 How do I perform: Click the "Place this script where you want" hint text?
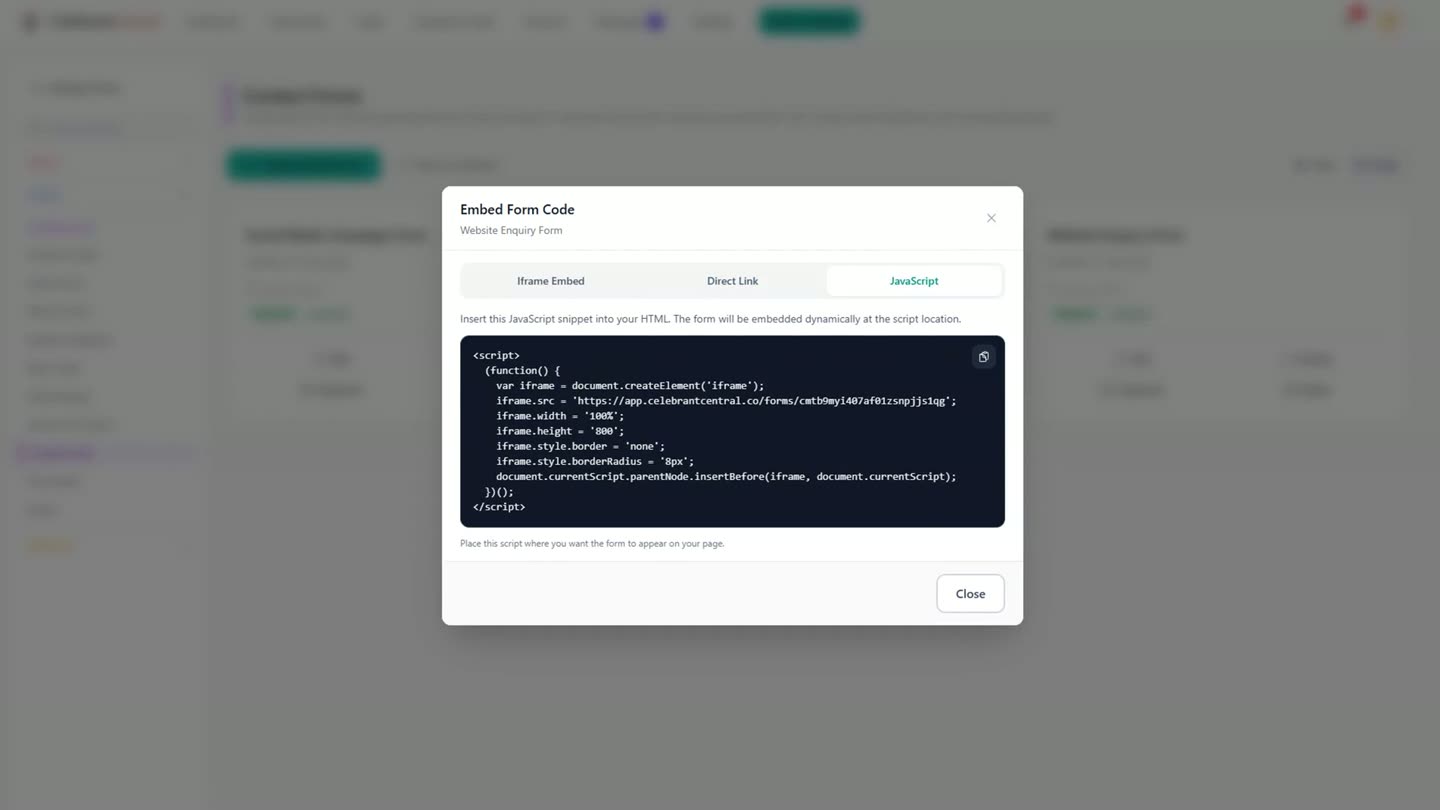click(x=592, y=544)
